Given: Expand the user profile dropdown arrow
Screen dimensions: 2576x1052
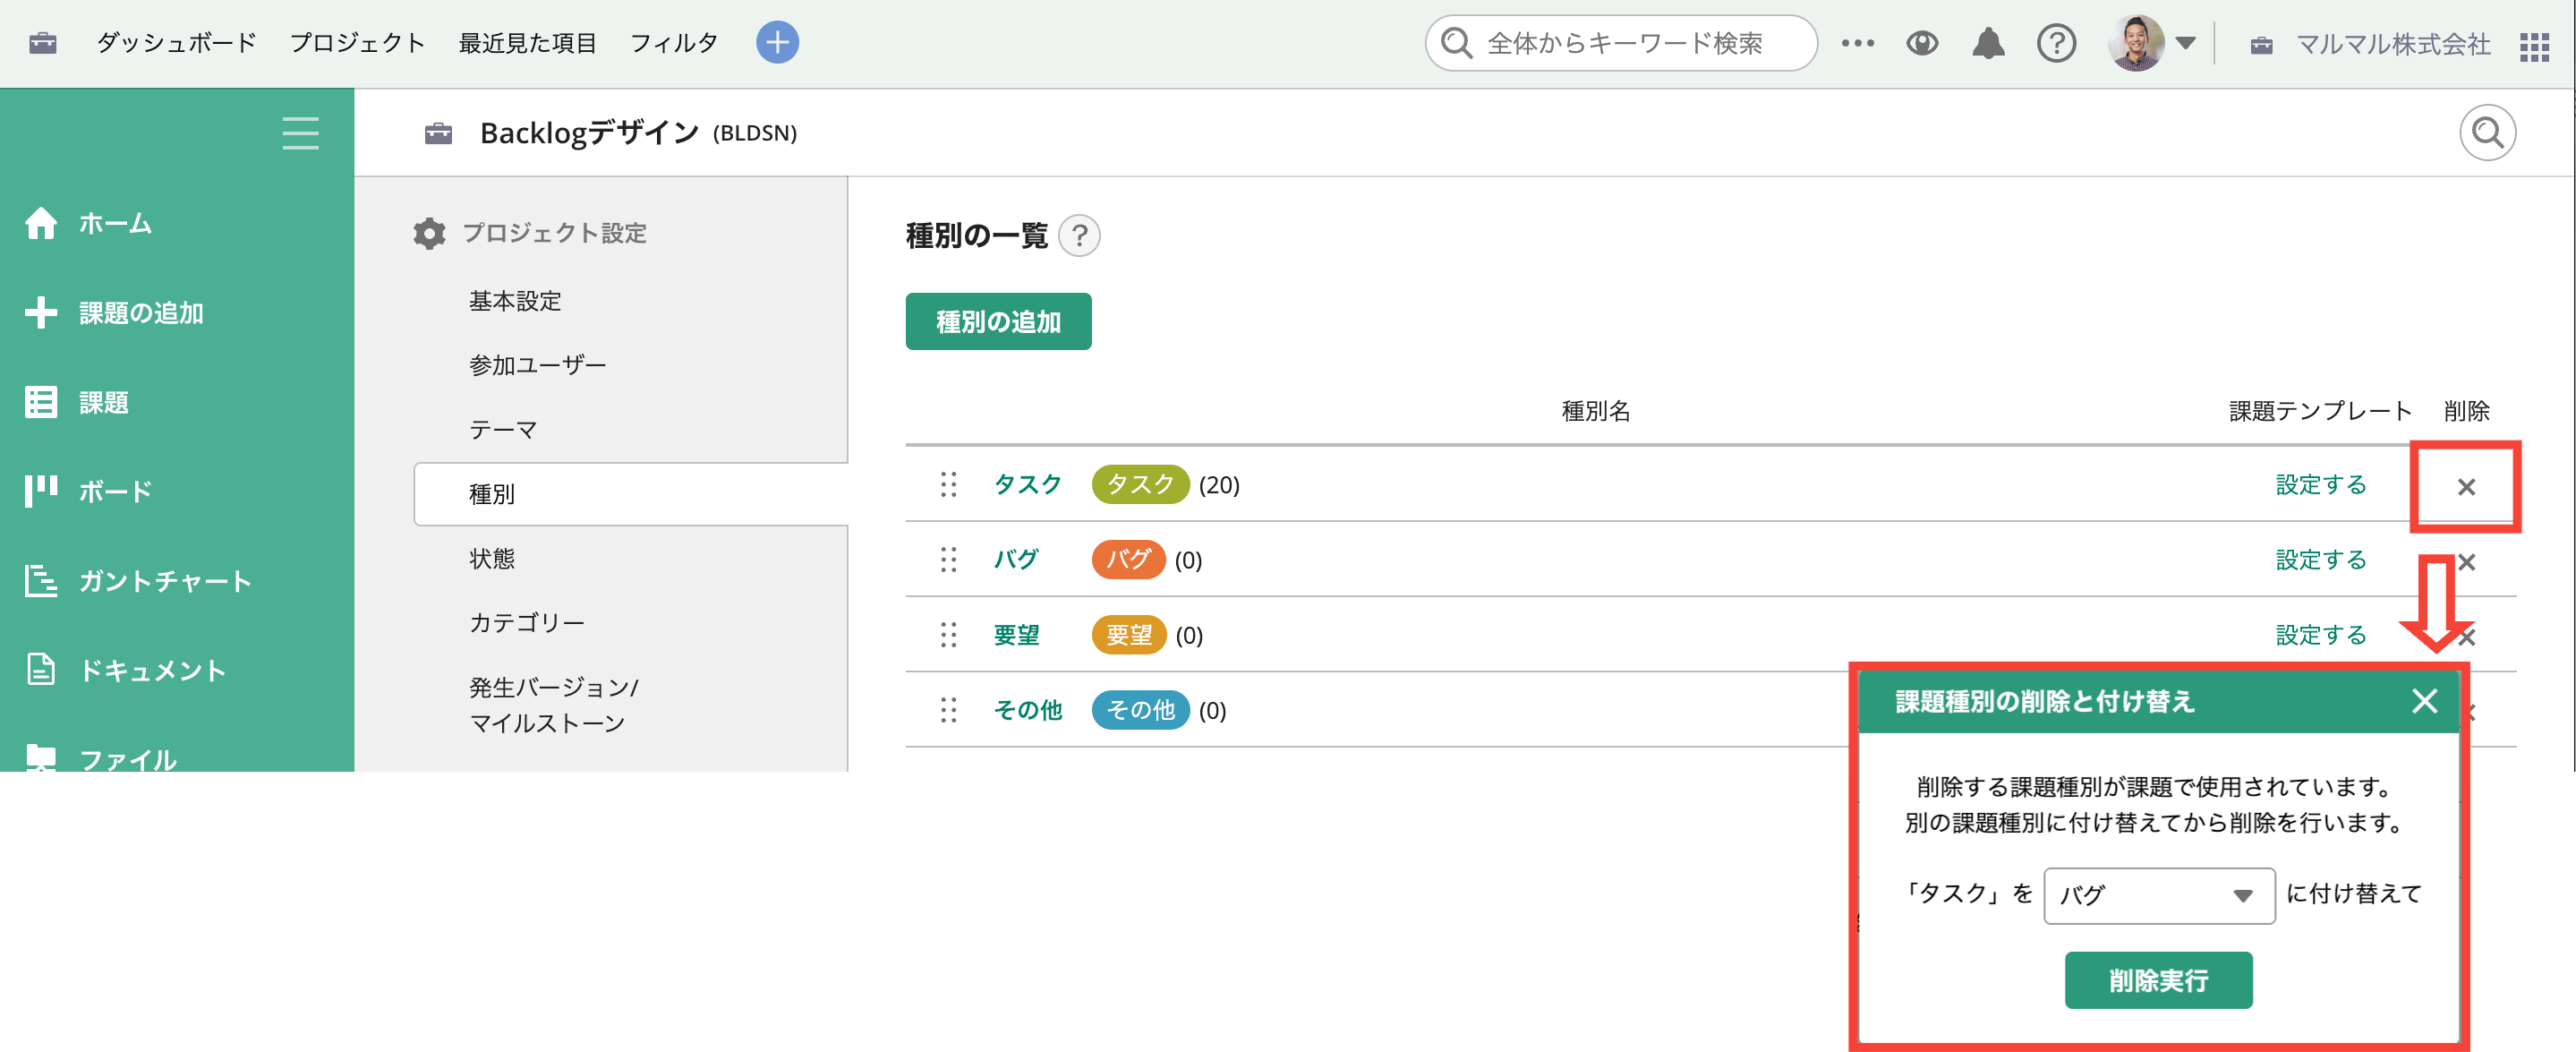Looking at the screenshot, I should click(x=2185, y=43).
